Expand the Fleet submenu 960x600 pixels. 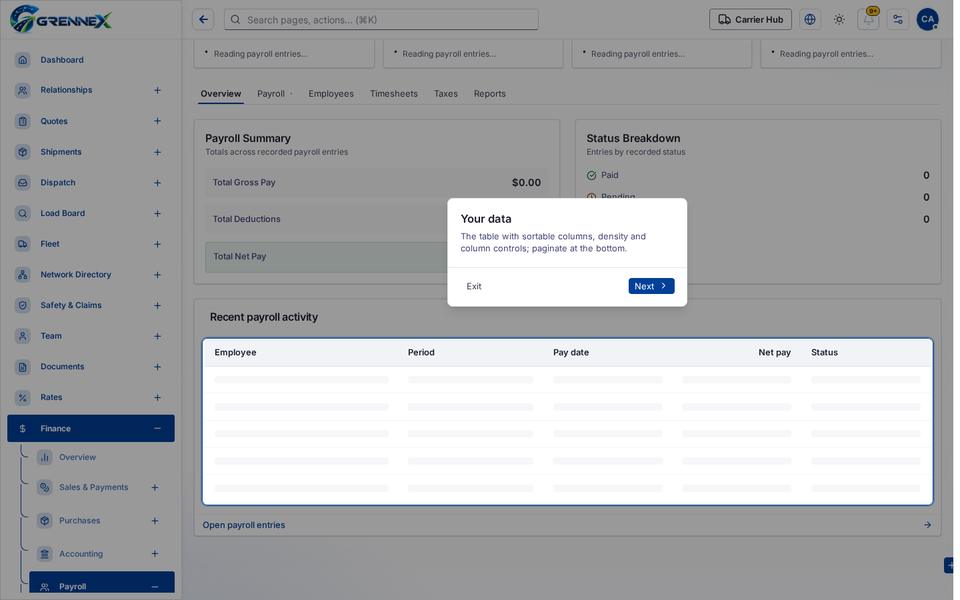pyautogui.click(x=157, y=244)
